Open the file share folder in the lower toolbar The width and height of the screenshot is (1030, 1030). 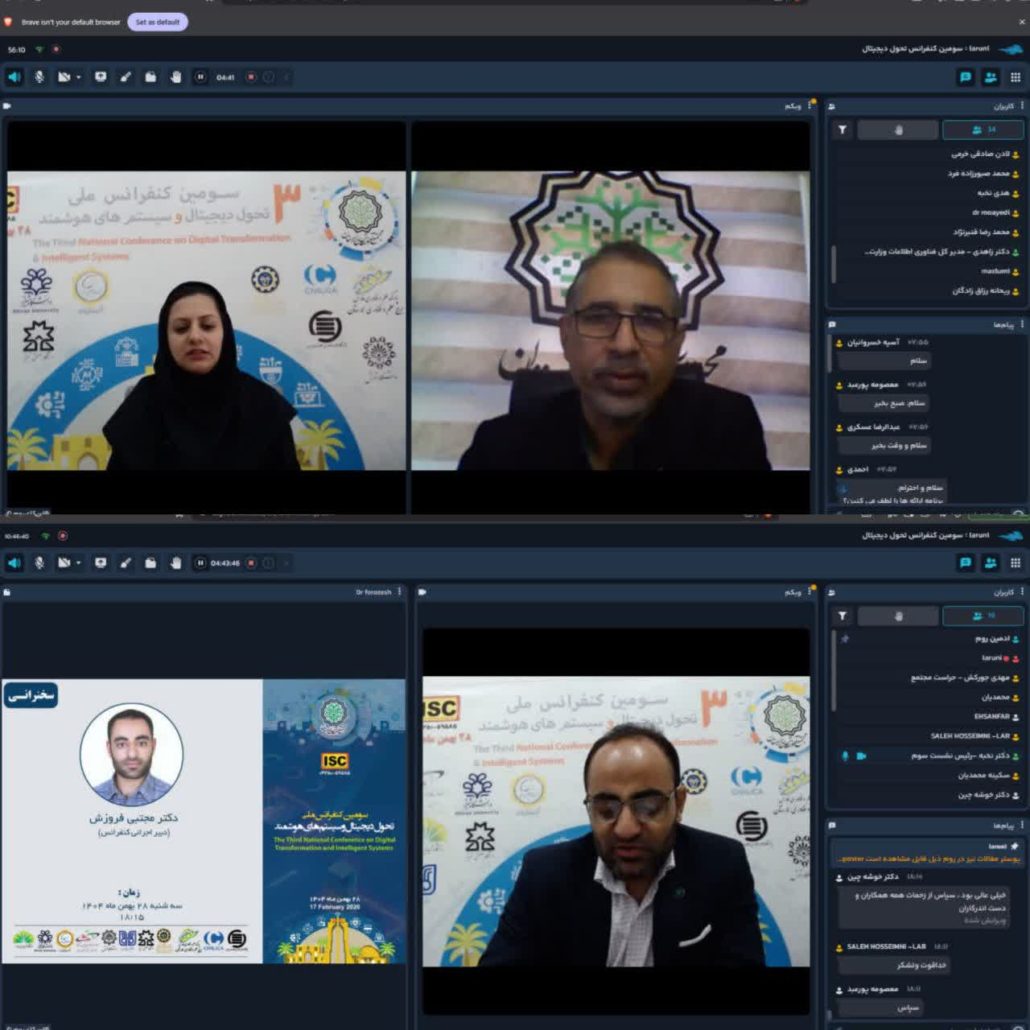150,563
